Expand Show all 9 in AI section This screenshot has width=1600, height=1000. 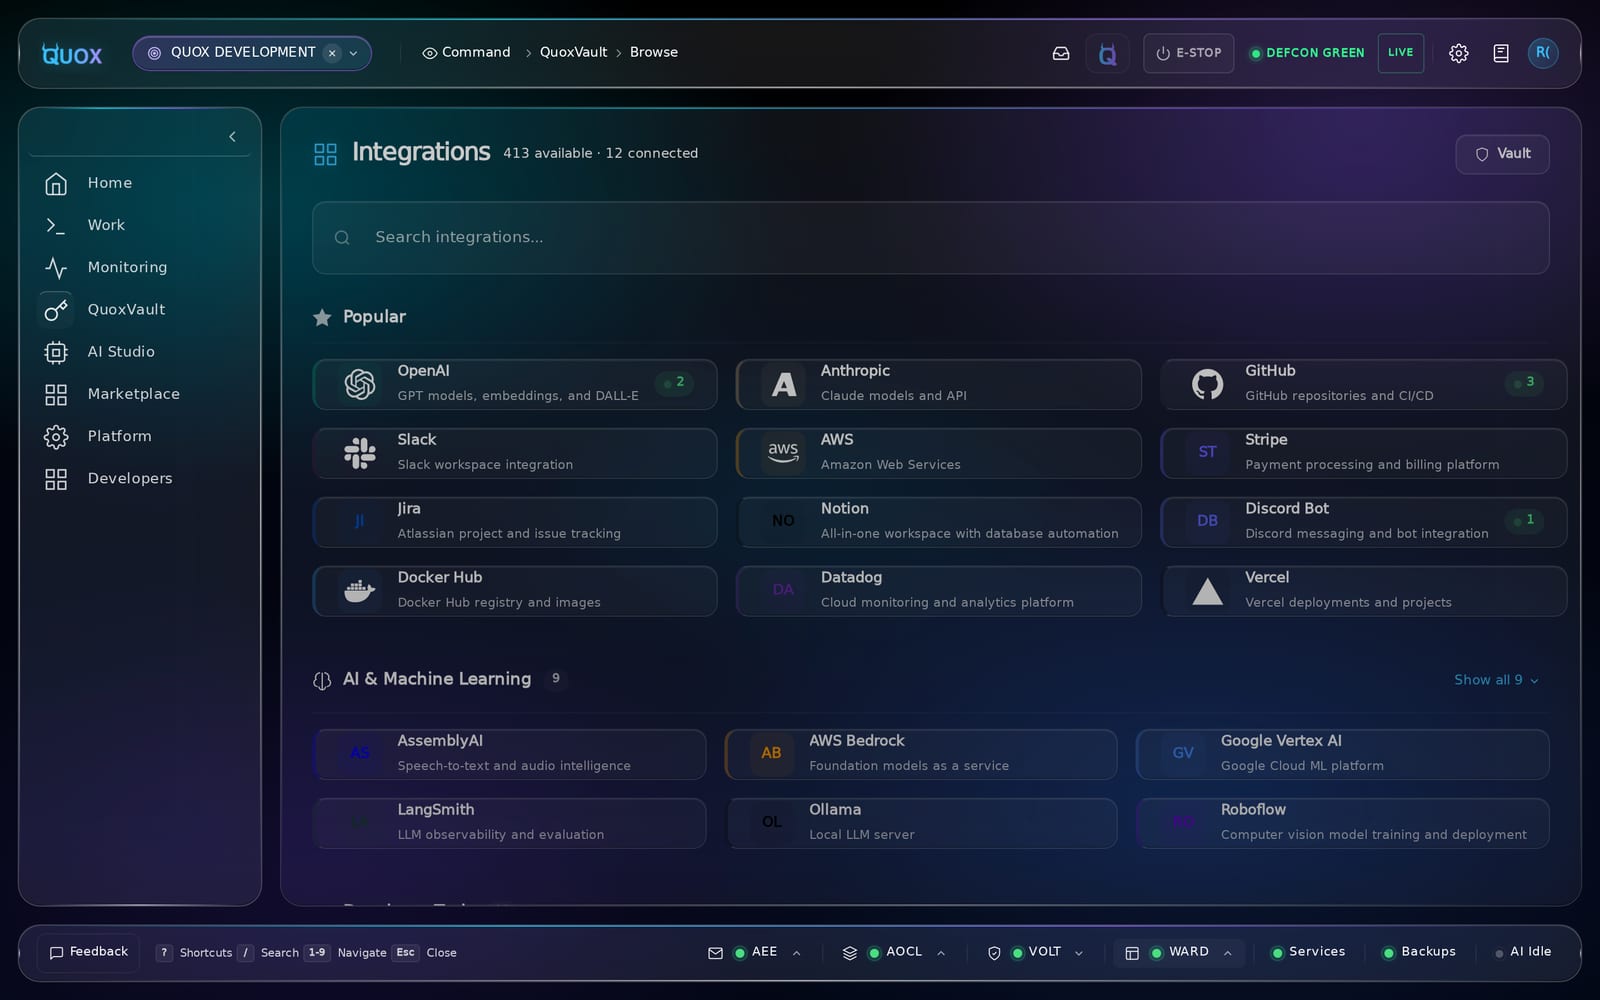(x=1496, y=680)
